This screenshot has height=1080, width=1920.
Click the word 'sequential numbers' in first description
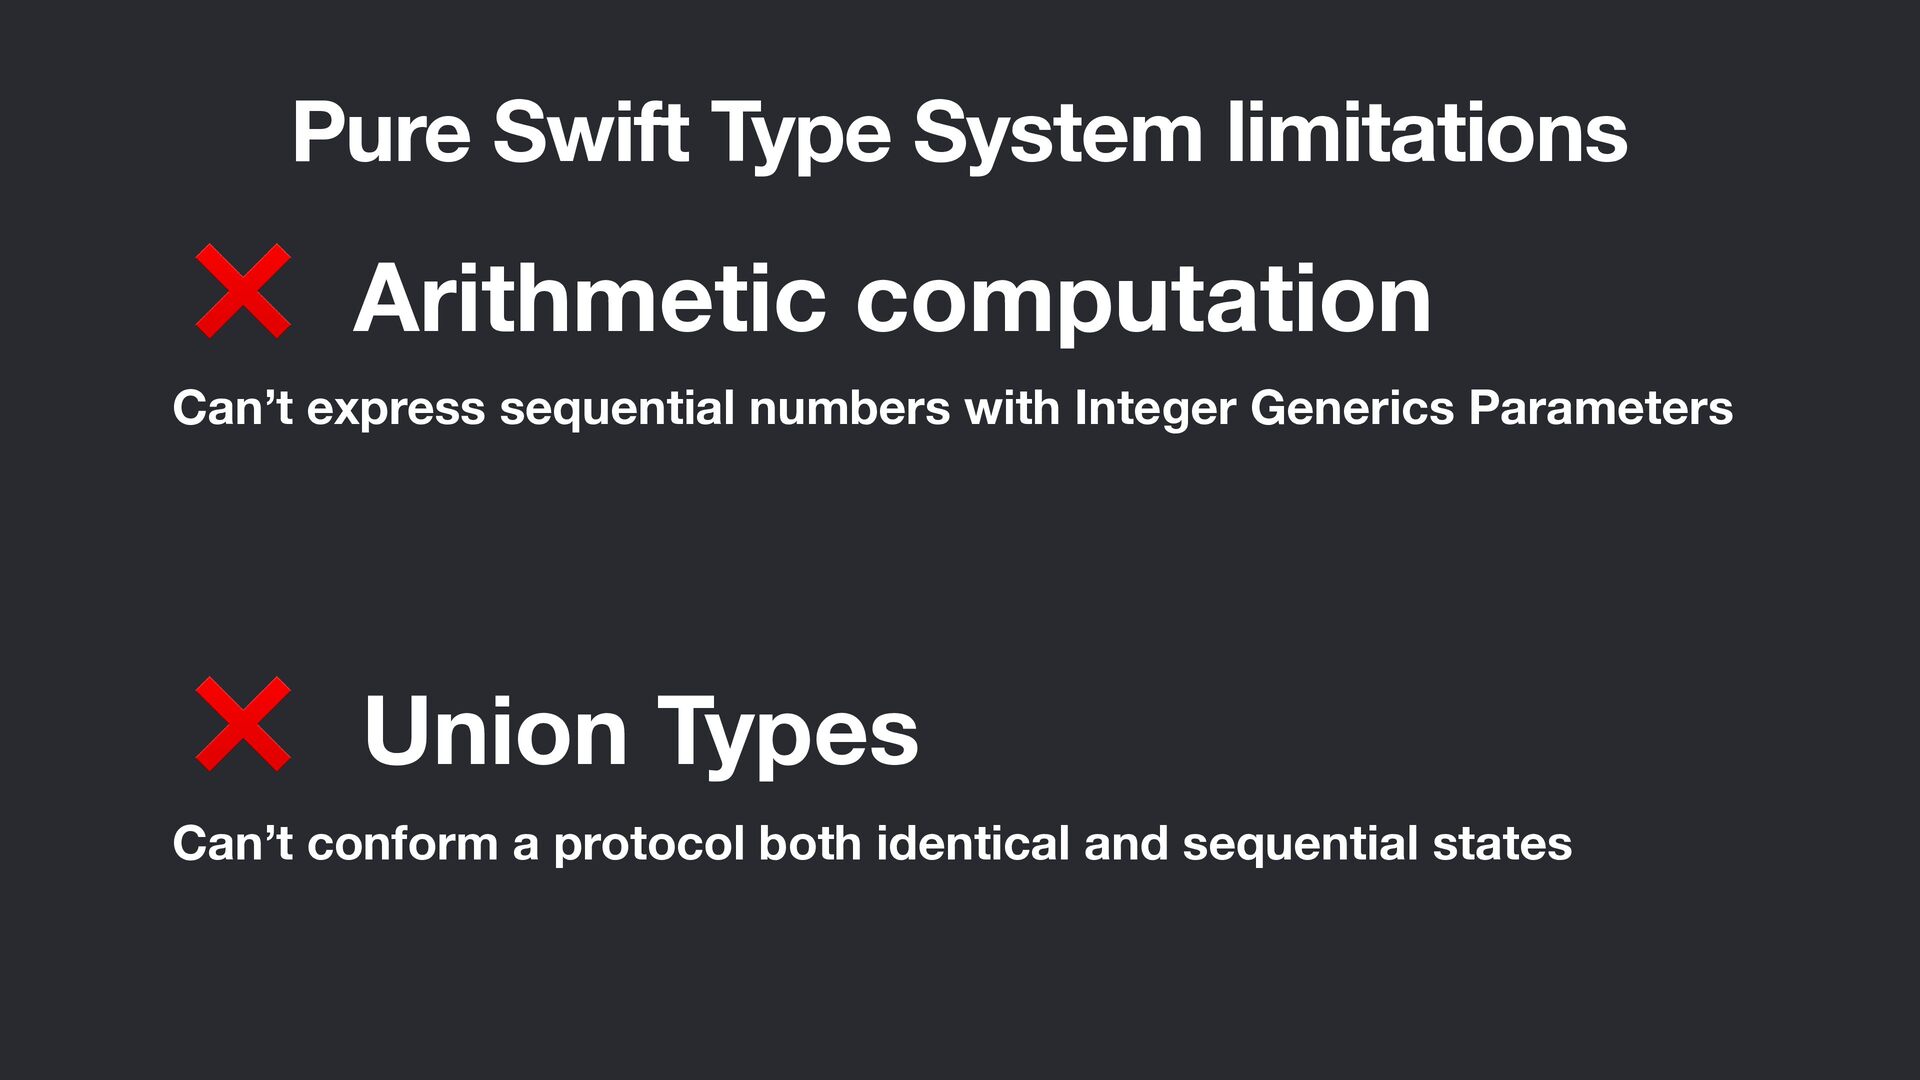725,408
